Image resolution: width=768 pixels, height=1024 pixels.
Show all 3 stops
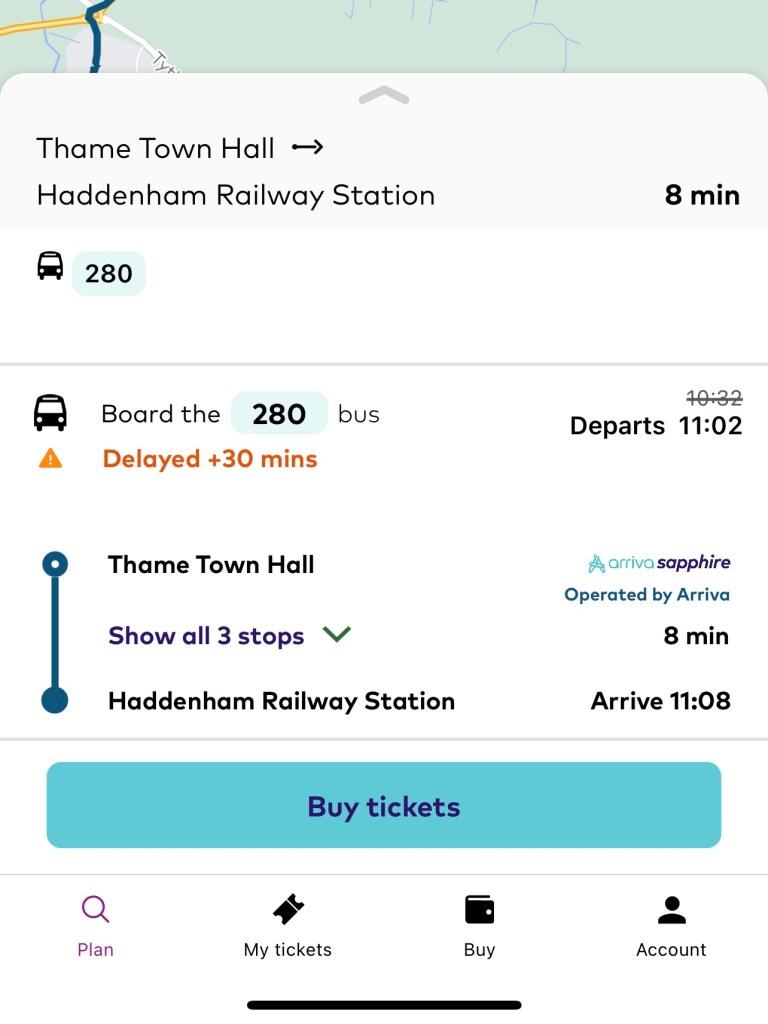coord(206,636)
